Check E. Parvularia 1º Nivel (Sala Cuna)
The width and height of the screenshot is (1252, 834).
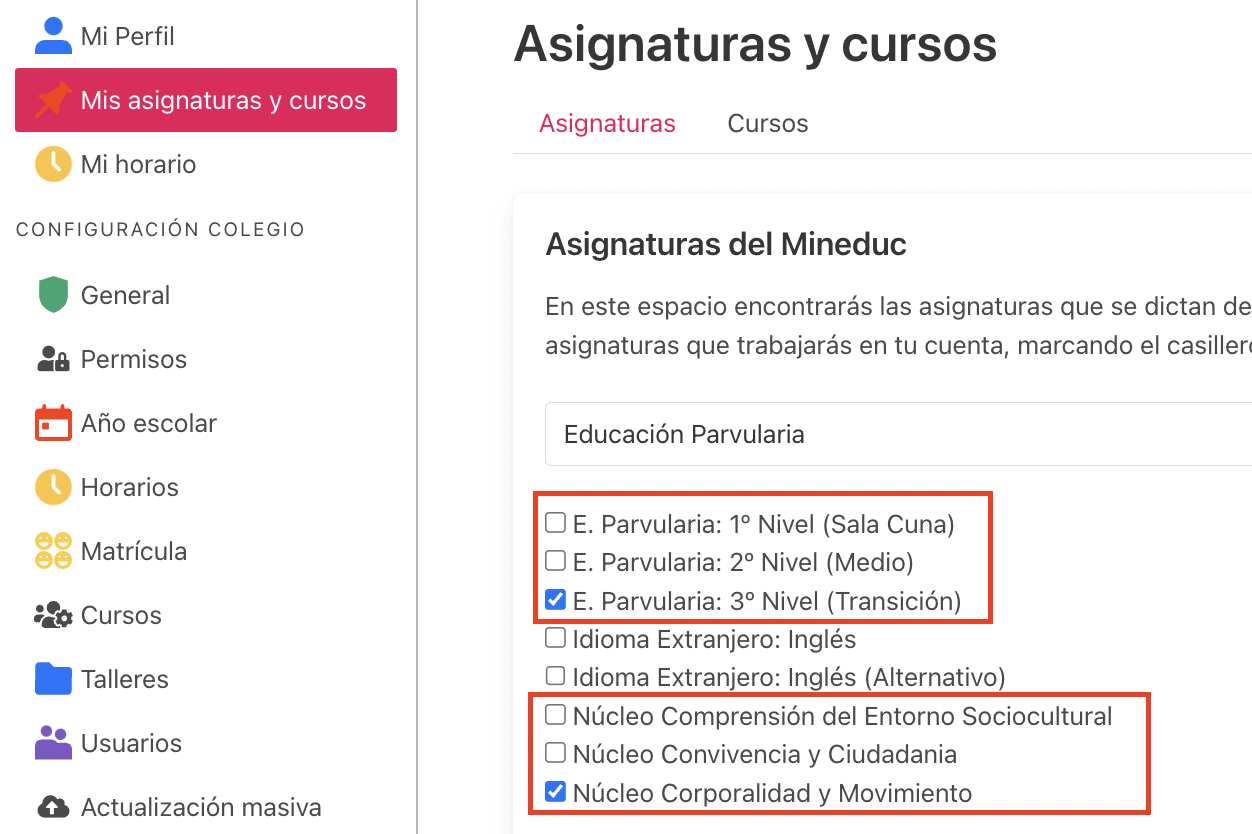555,522
